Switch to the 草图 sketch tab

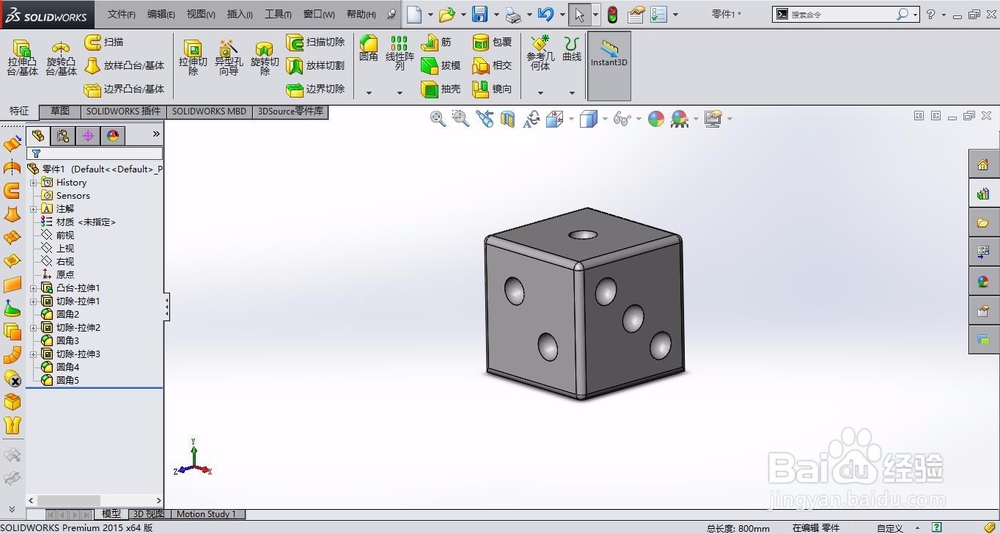[60, 111]
